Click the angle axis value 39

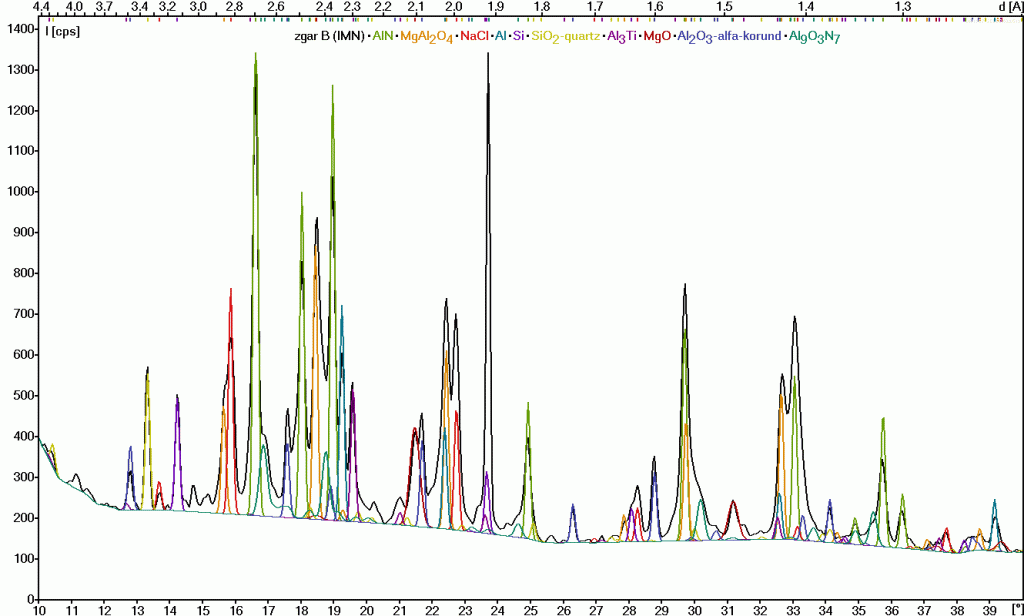(990, 609)
